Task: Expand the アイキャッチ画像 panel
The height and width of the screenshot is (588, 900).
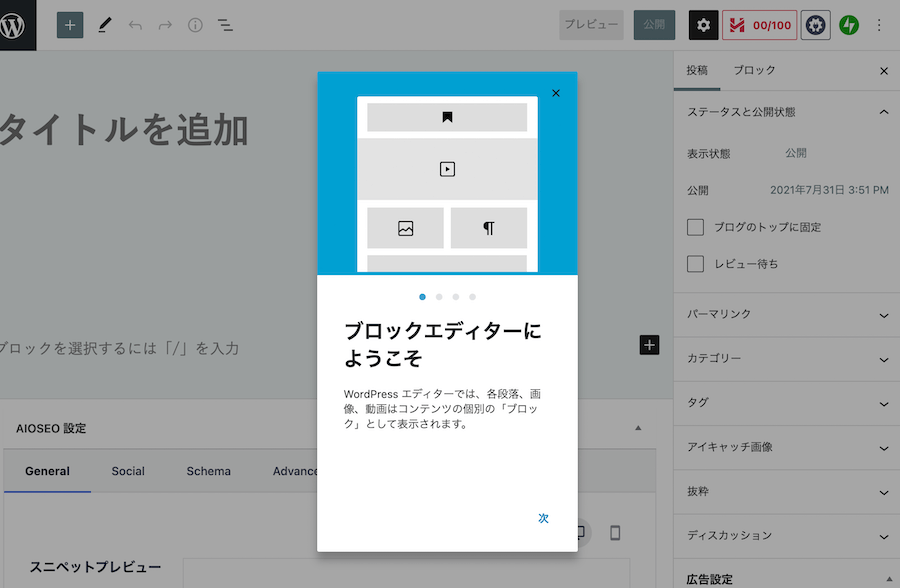Action: [x=786, y=447]
